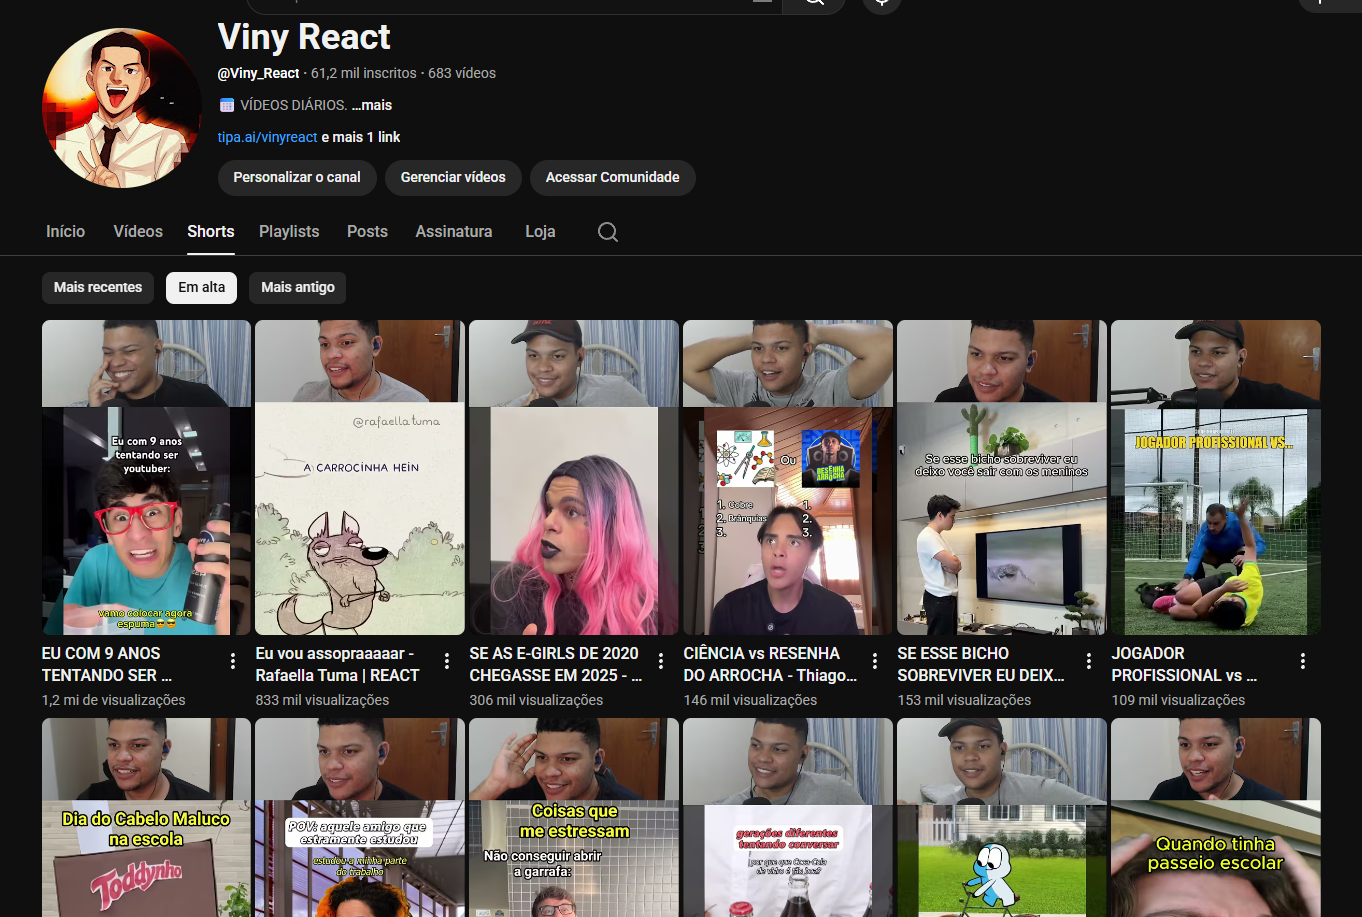Screen dimensions: 1362x917
Task: Play the blue cartoon character on grass thumbnail
Action: pos(1002,817)
